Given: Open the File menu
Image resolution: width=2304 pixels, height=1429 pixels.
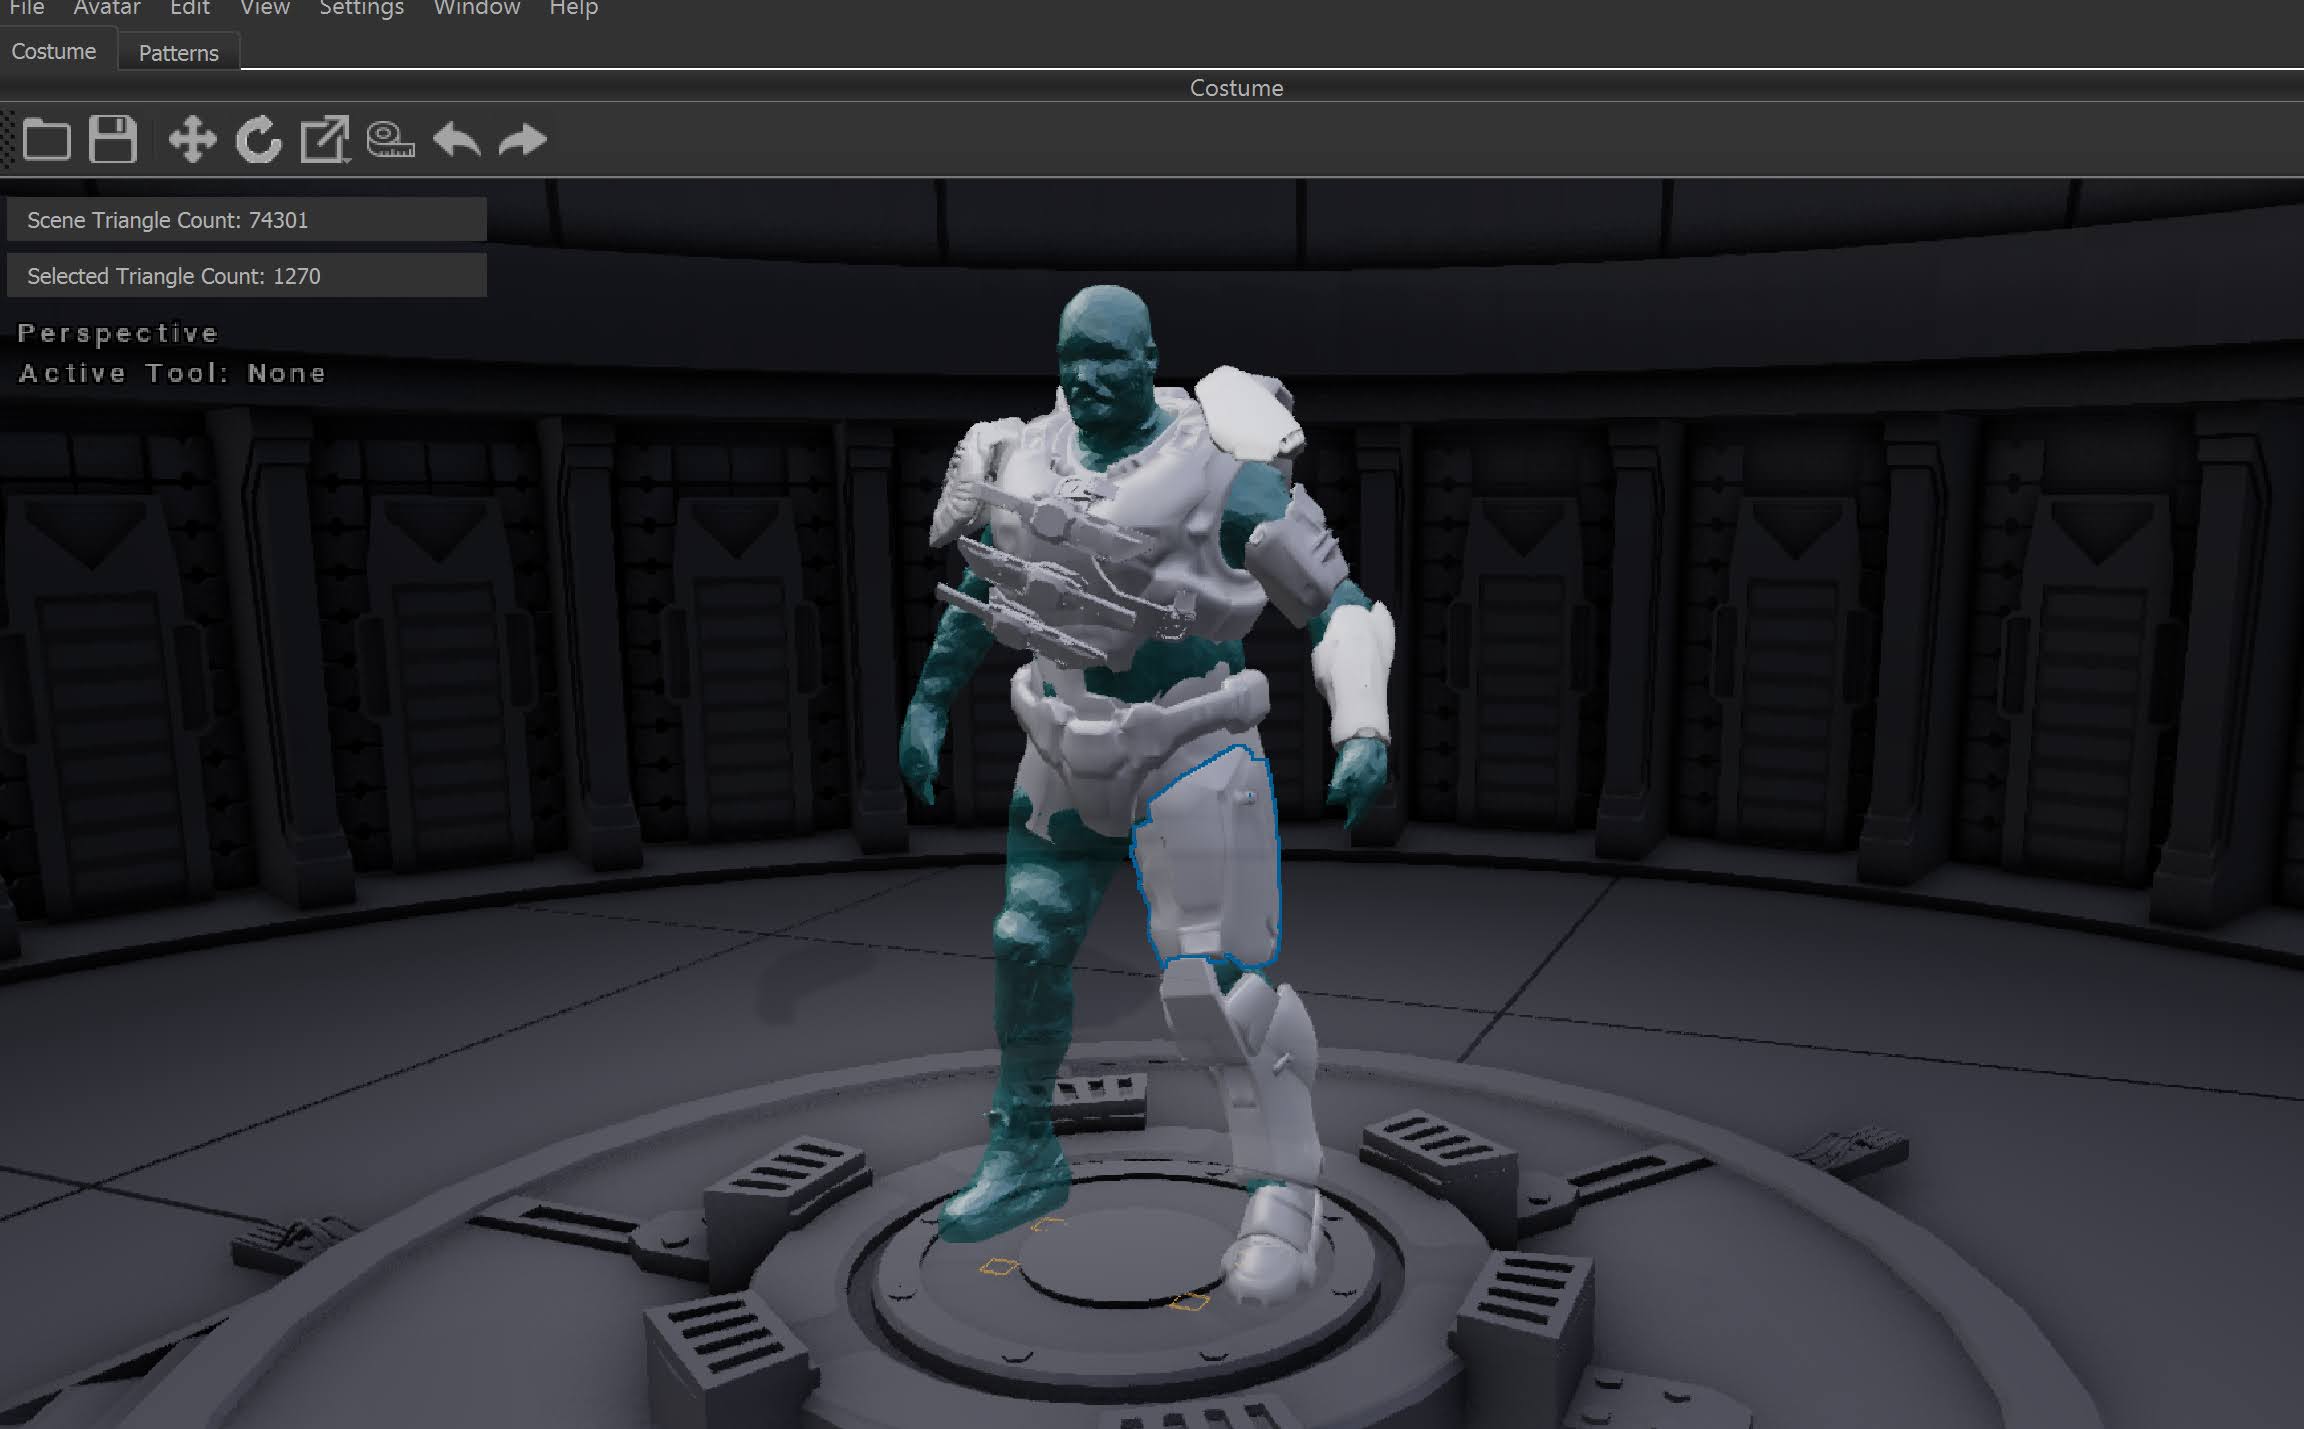Looking at the screenshot, I should pyautogui.click(x=27, y=9).
